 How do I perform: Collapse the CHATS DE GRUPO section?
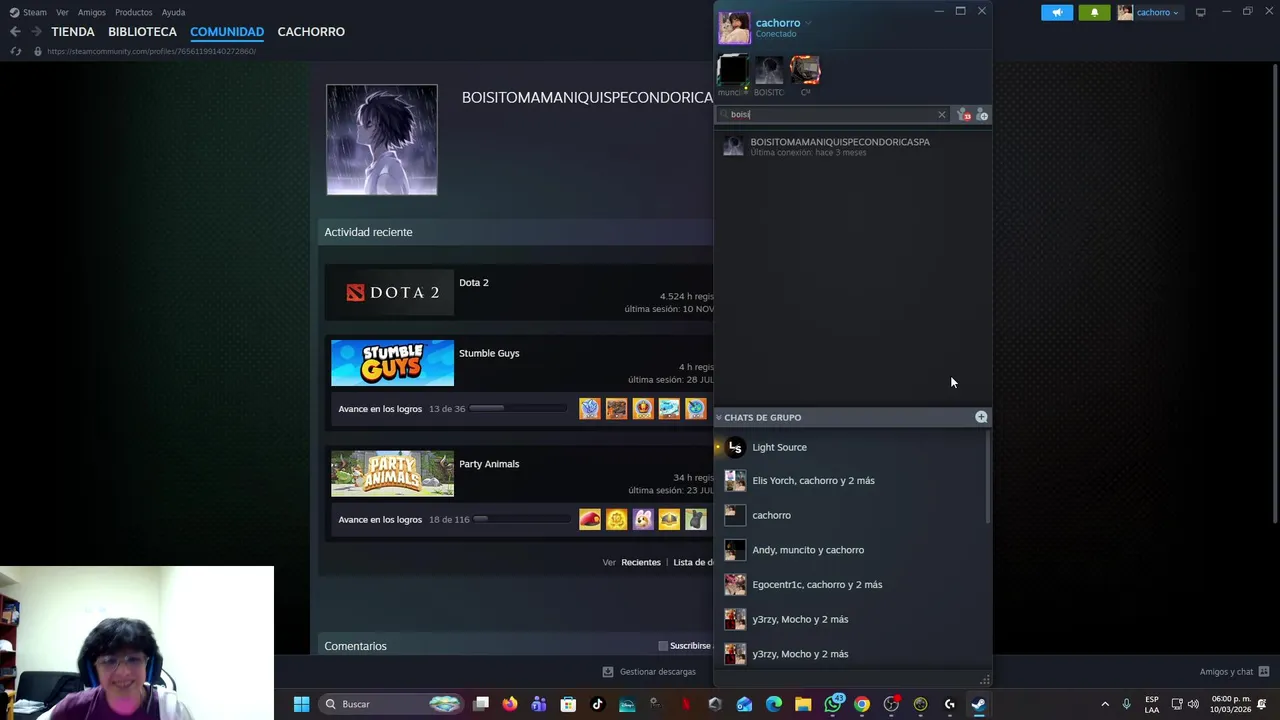click(x=718, y=417)
